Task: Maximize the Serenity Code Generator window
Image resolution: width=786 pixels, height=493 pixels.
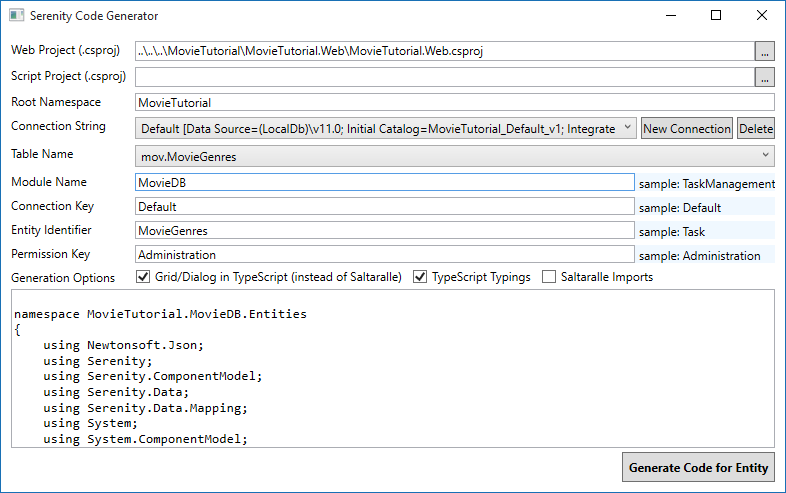Action: [x=715, y=16]
